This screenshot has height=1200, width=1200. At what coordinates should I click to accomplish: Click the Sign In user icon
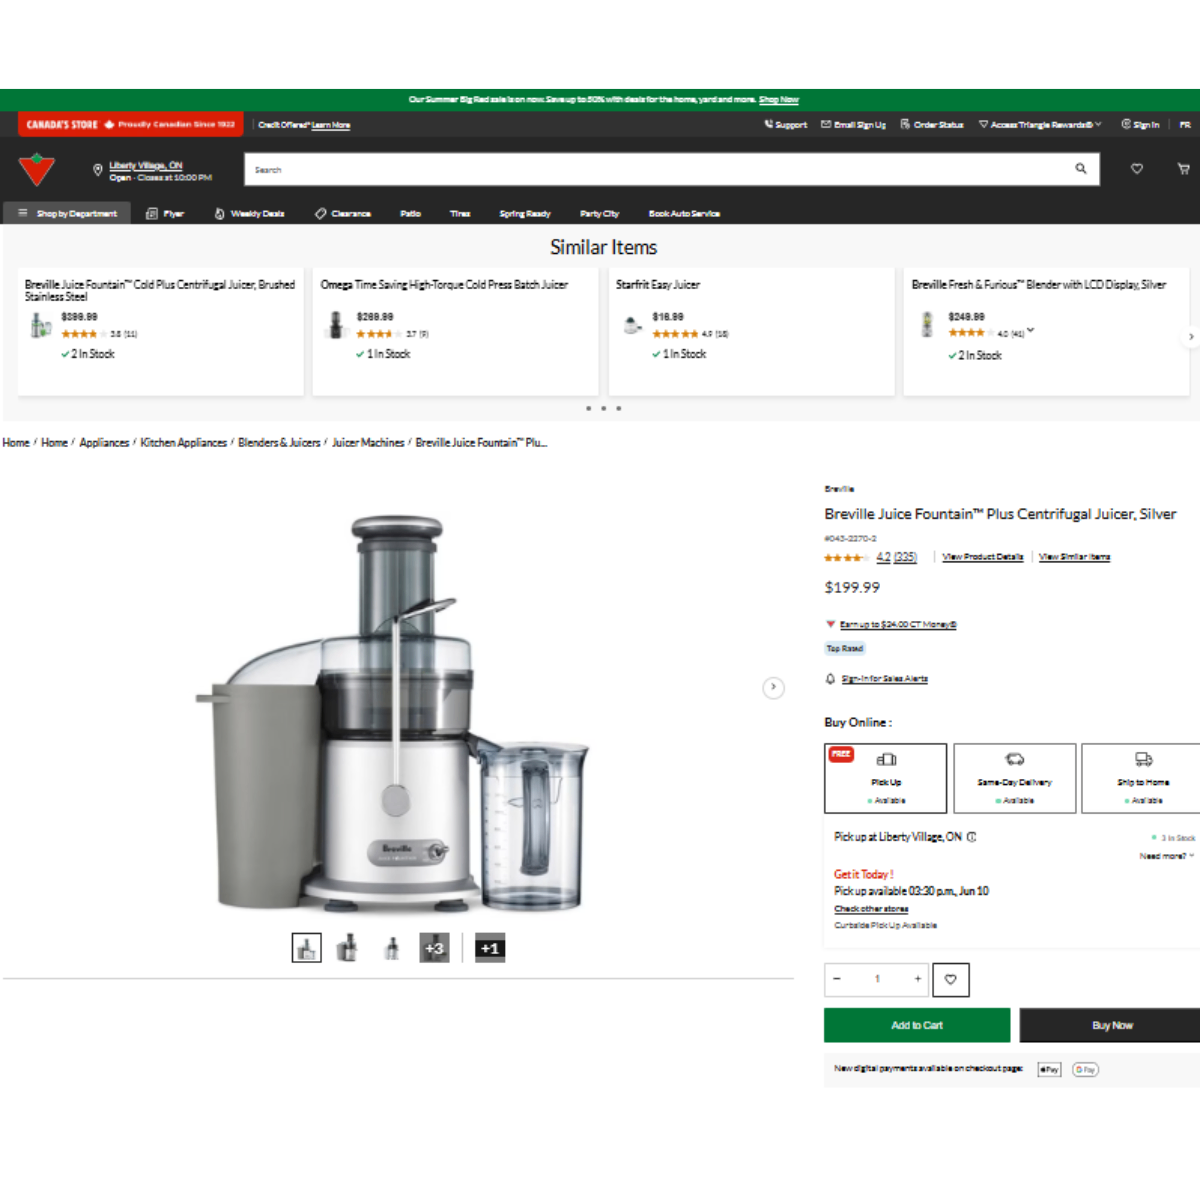point(1126,125)
